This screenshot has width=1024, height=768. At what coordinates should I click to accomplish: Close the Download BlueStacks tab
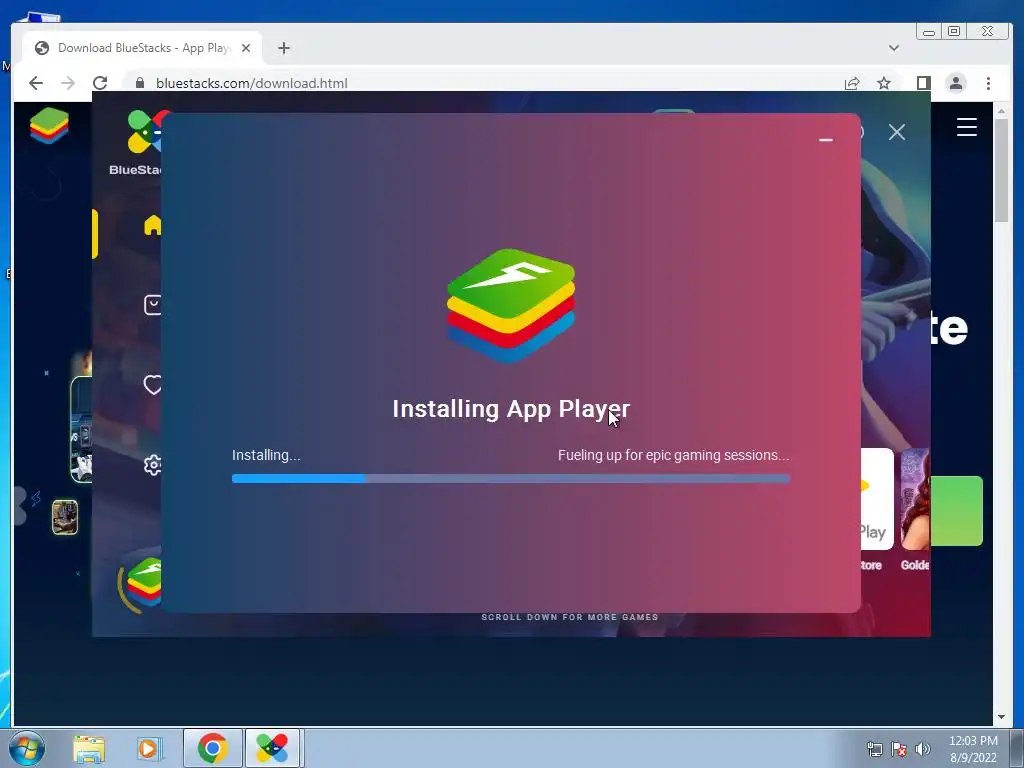coord(246,48)
